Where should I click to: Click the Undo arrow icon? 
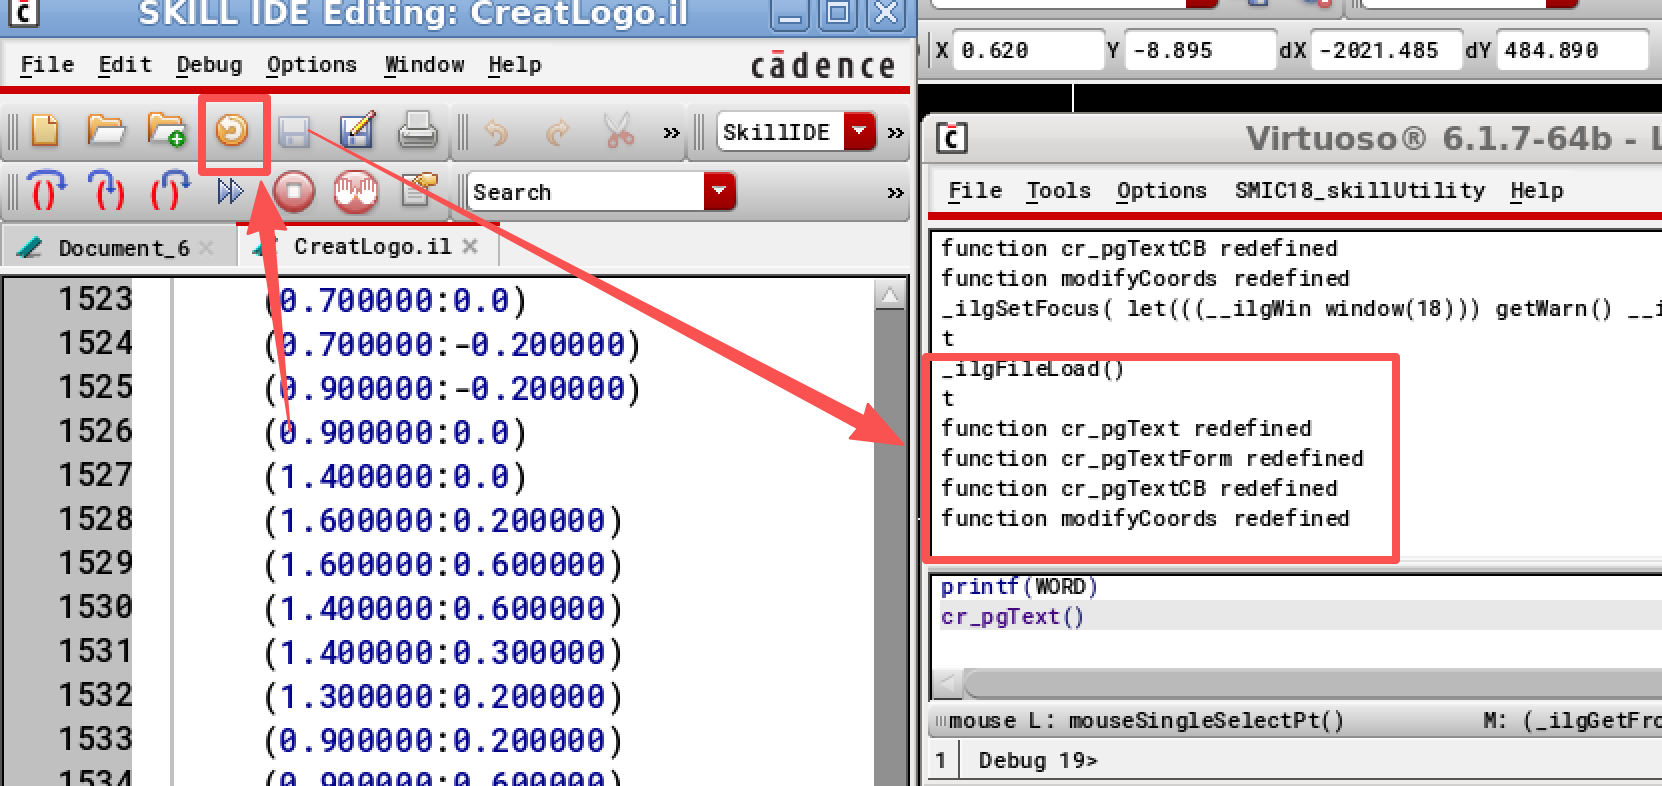click(x=496, y=132)
